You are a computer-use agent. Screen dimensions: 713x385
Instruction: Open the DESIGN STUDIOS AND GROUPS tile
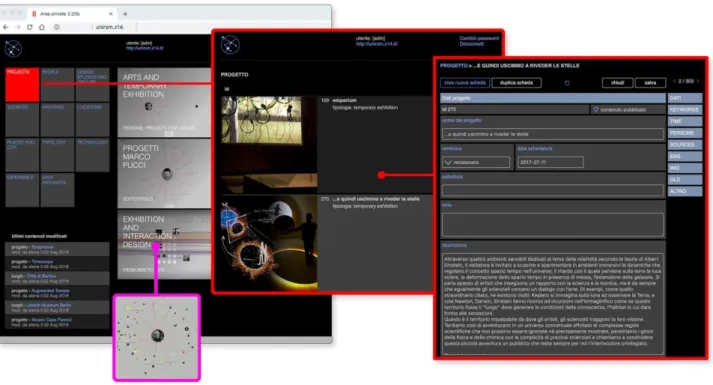93,85
